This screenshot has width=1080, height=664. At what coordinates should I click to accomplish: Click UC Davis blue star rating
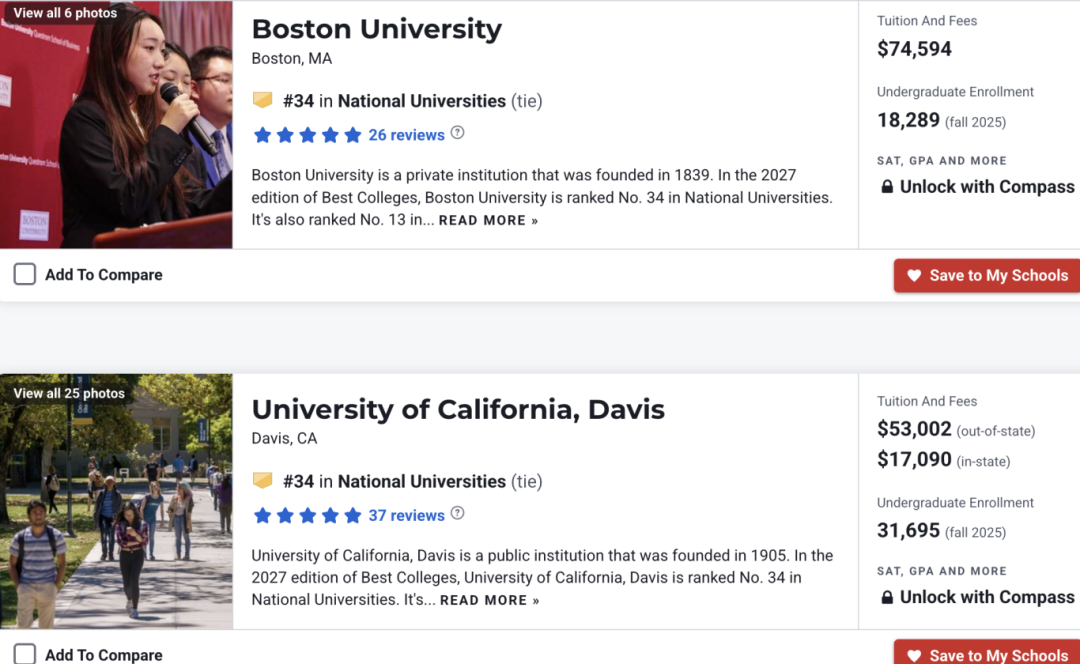[x=307, y=515]
